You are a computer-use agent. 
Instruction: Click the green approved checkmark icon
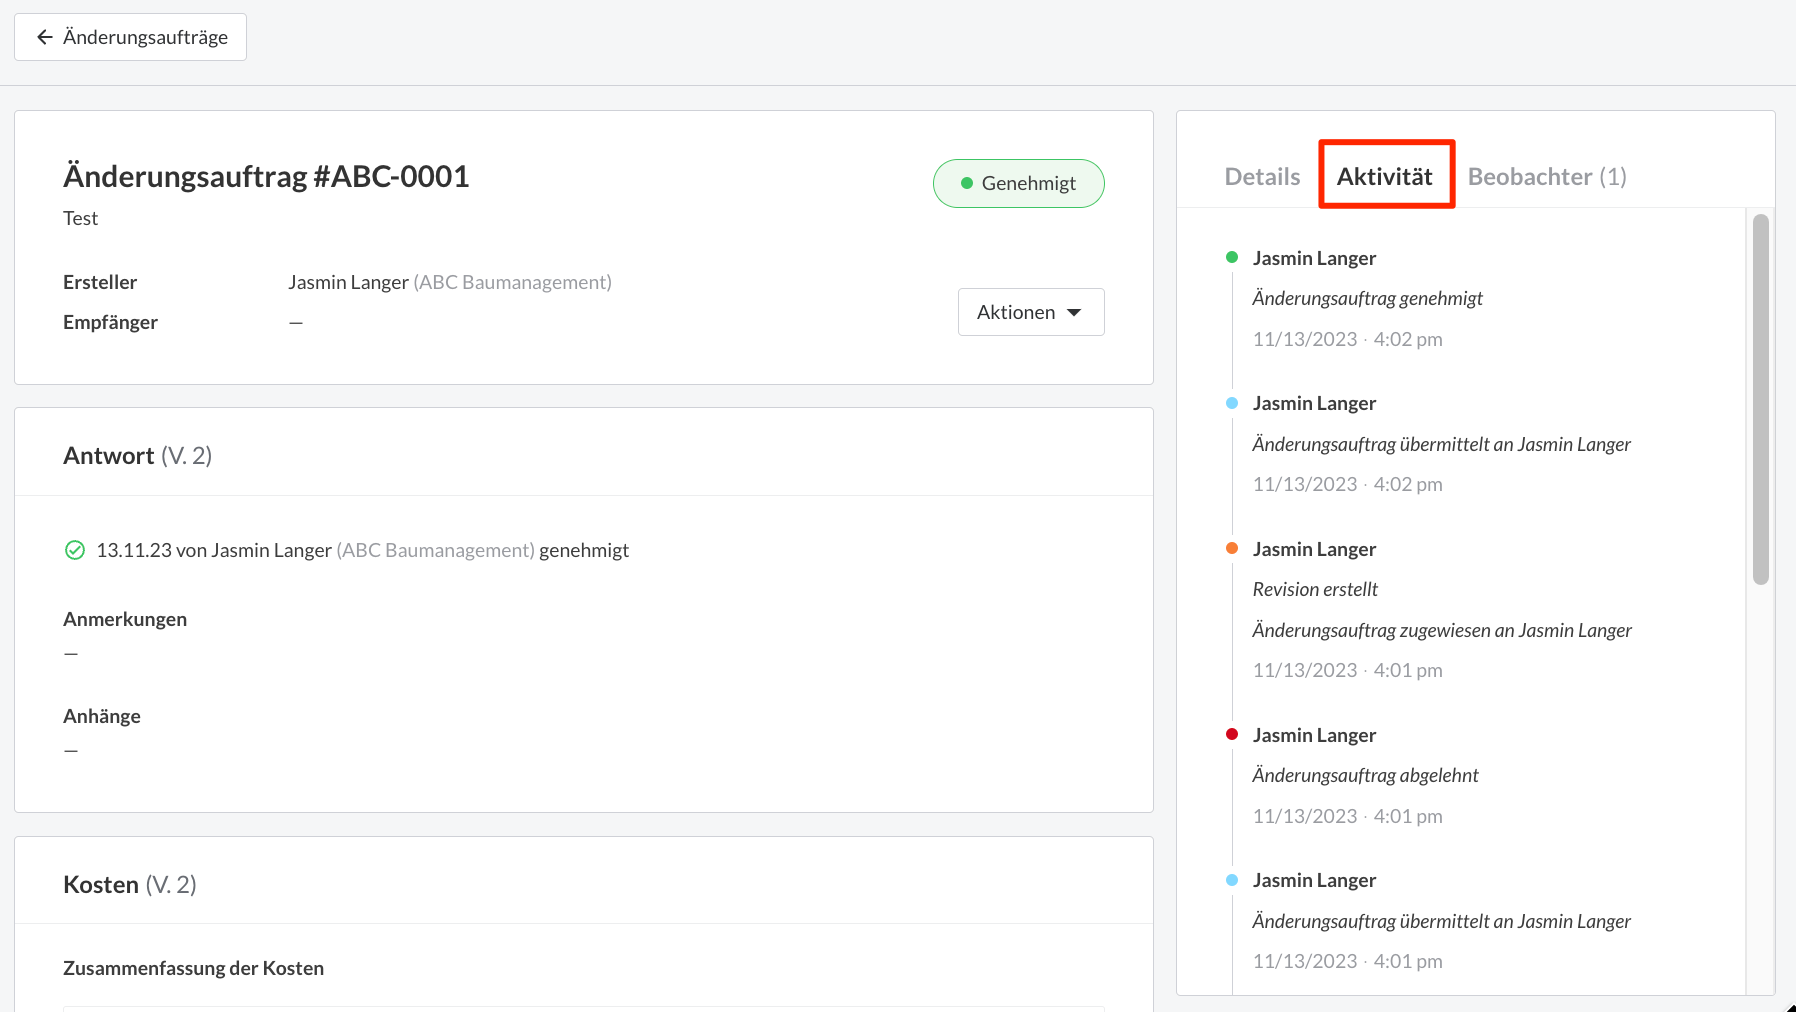(x=75, y=550)
